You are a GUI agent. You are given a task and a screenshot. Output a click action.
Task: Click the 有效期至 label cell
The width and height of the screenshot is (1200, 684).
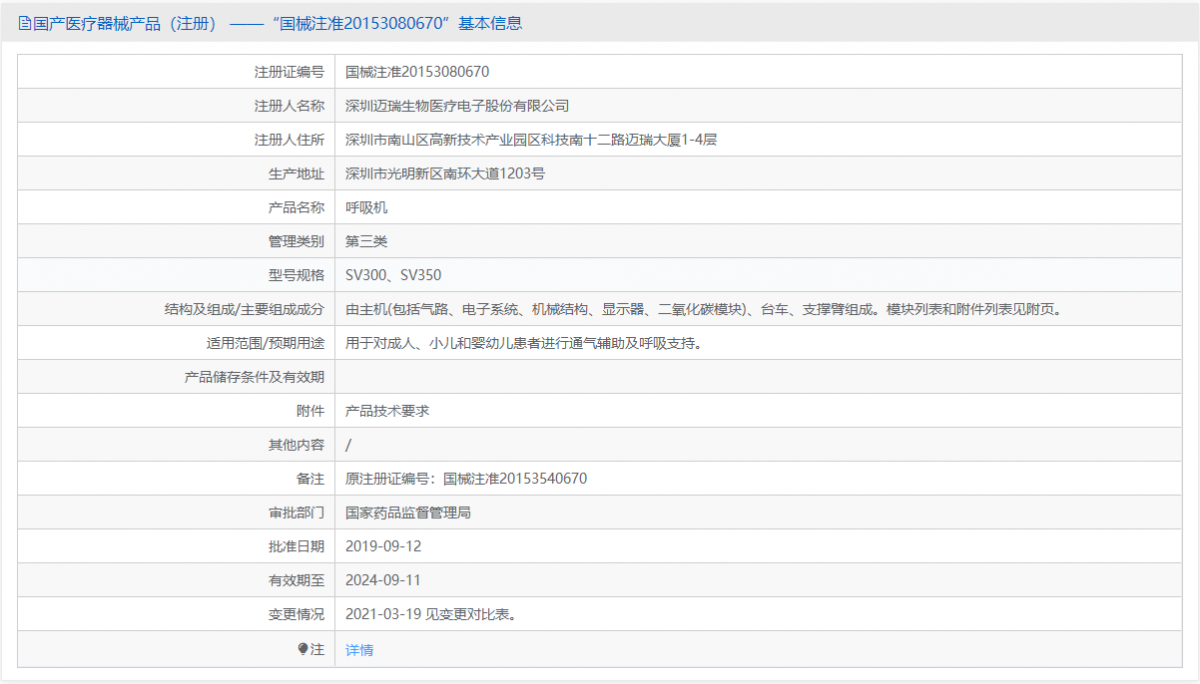[176, 581]
